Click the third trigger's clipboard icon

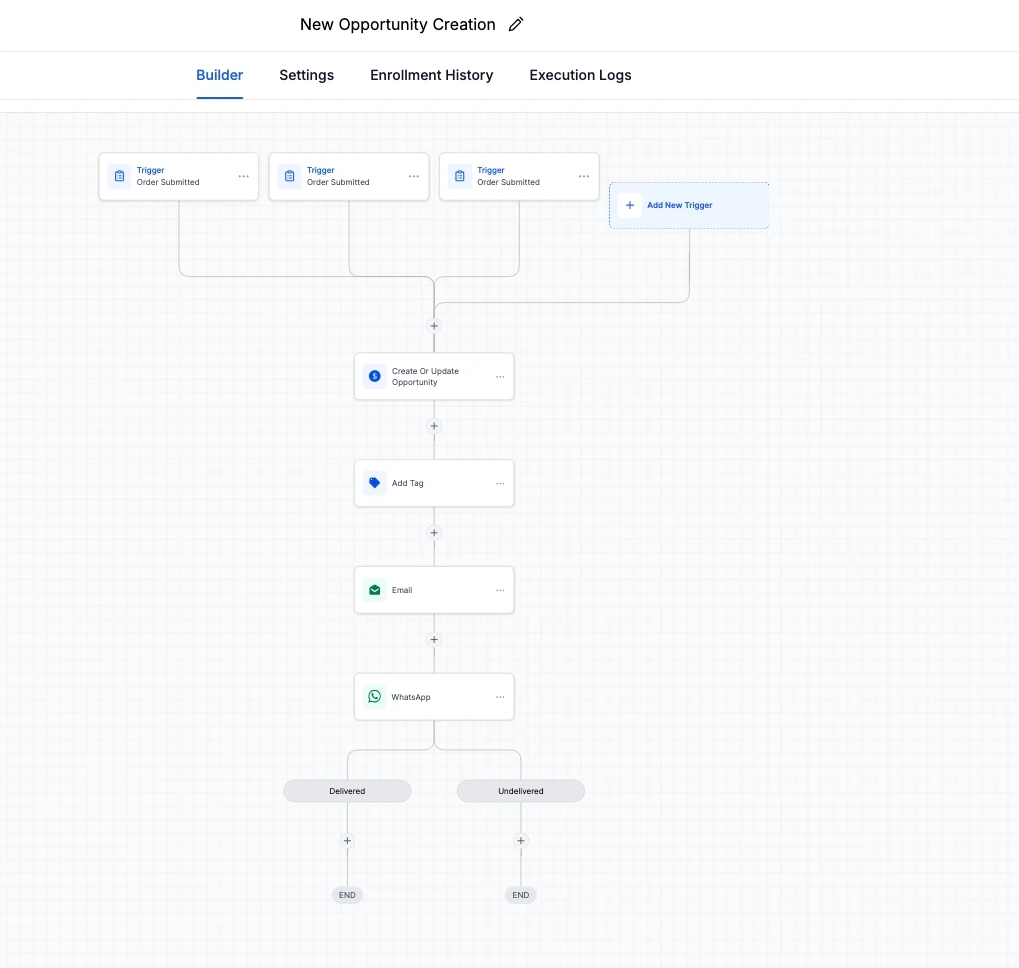point(460,176)
